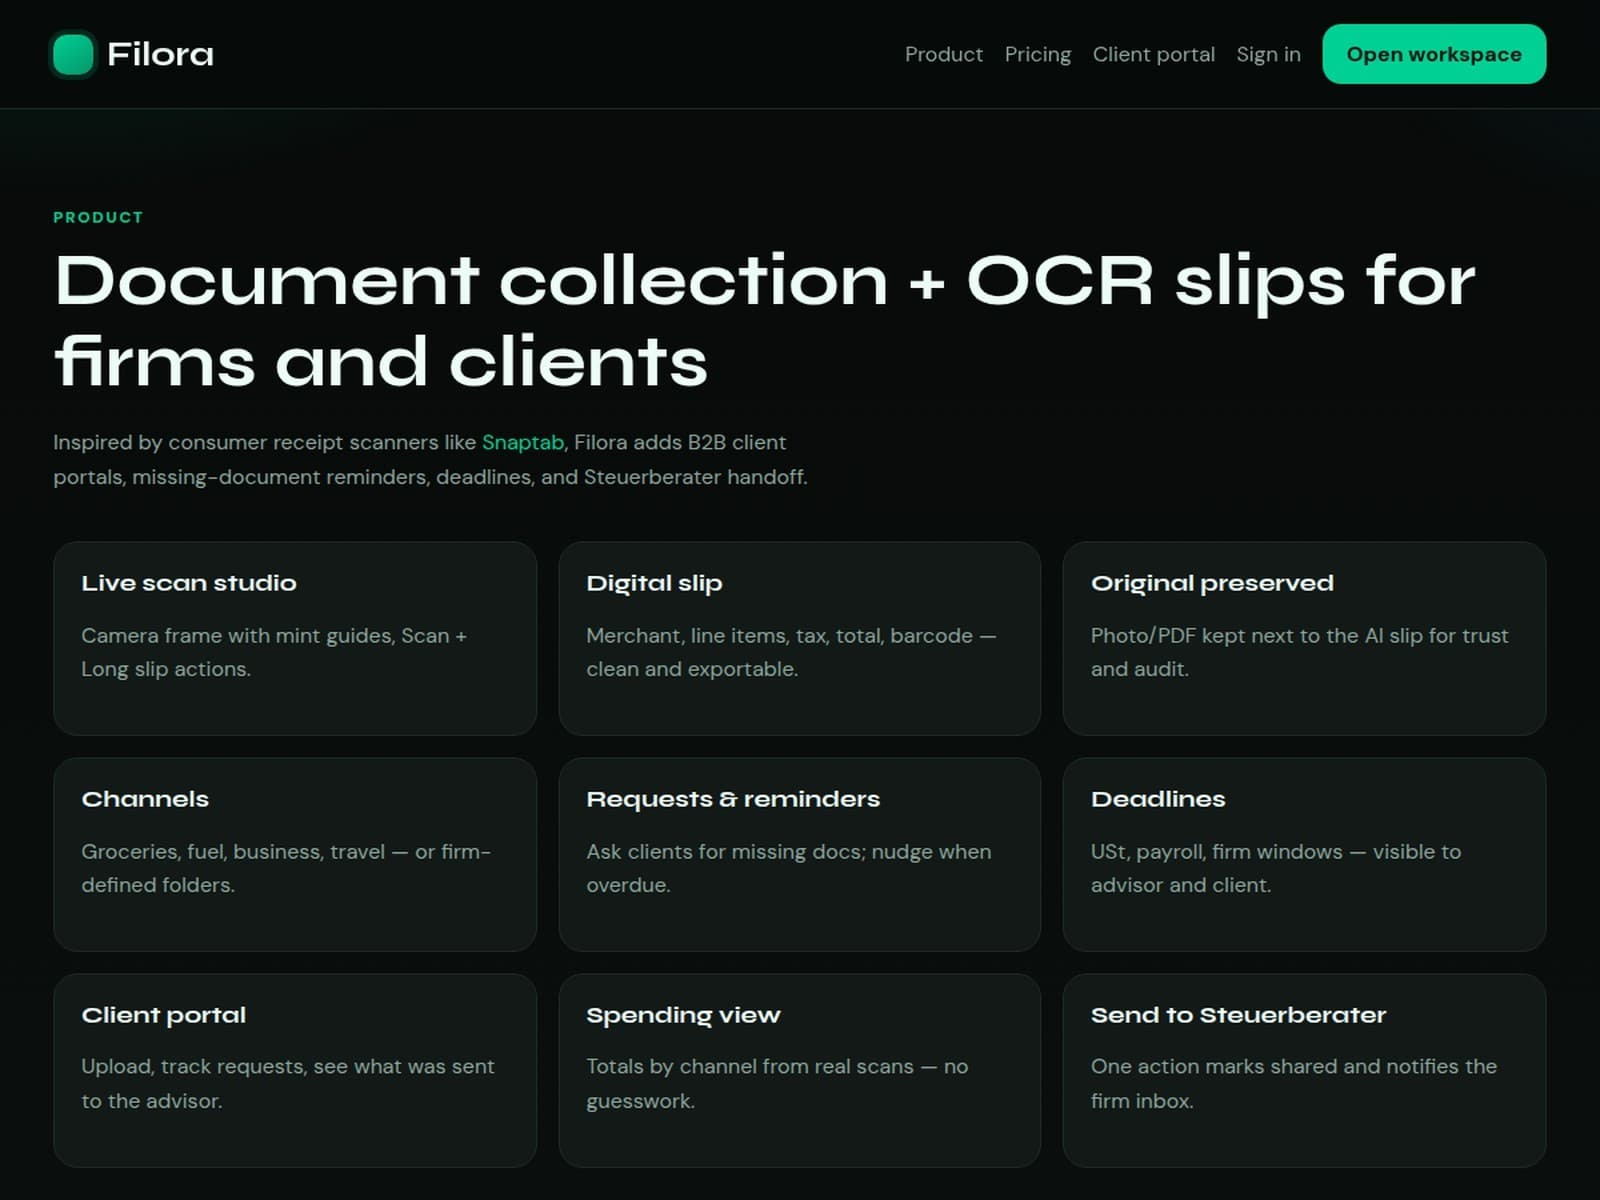This screenshot has height=1200, width=1600.
Task: Open the Pricing nav item
Action: pyautogui.click(x=1037, y=54)
